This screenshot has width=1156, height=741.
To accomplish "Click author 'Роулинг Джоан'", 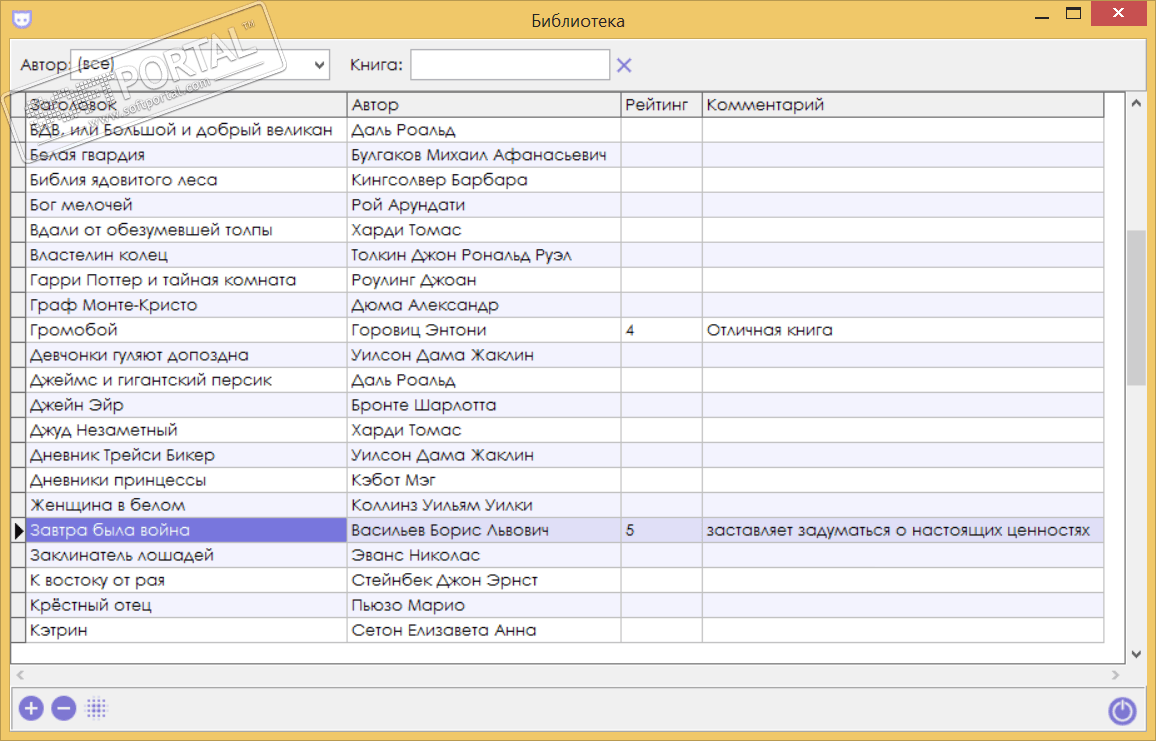I will 484,280.
